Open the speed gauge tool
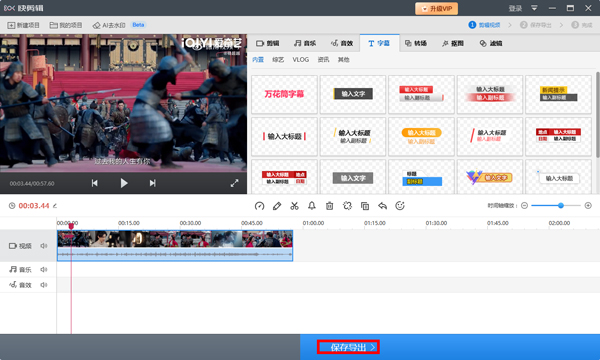 coord(259,206)
